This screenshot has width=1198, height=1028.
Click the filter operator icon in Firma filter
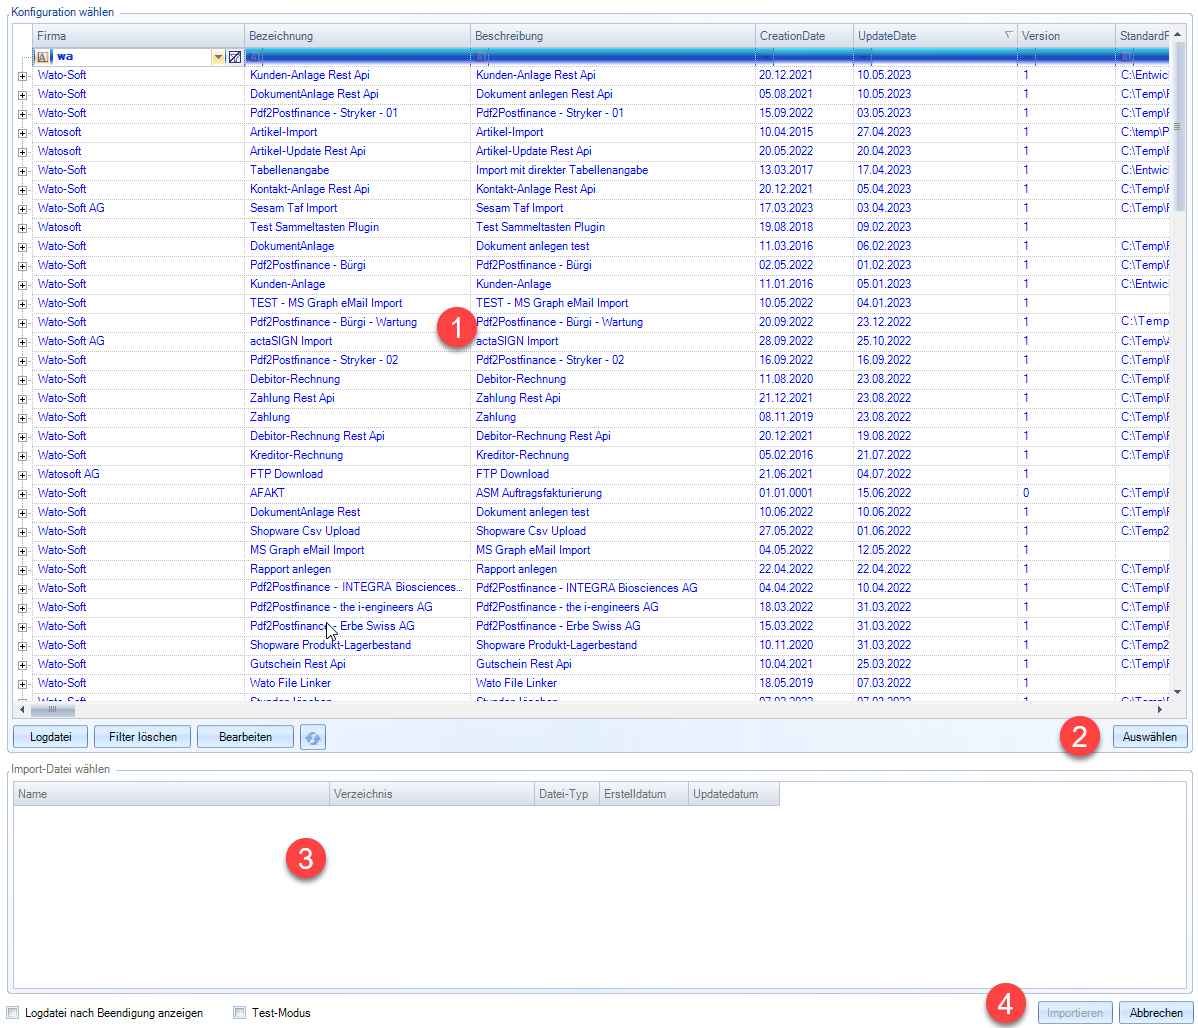click(x=43, y=57)
